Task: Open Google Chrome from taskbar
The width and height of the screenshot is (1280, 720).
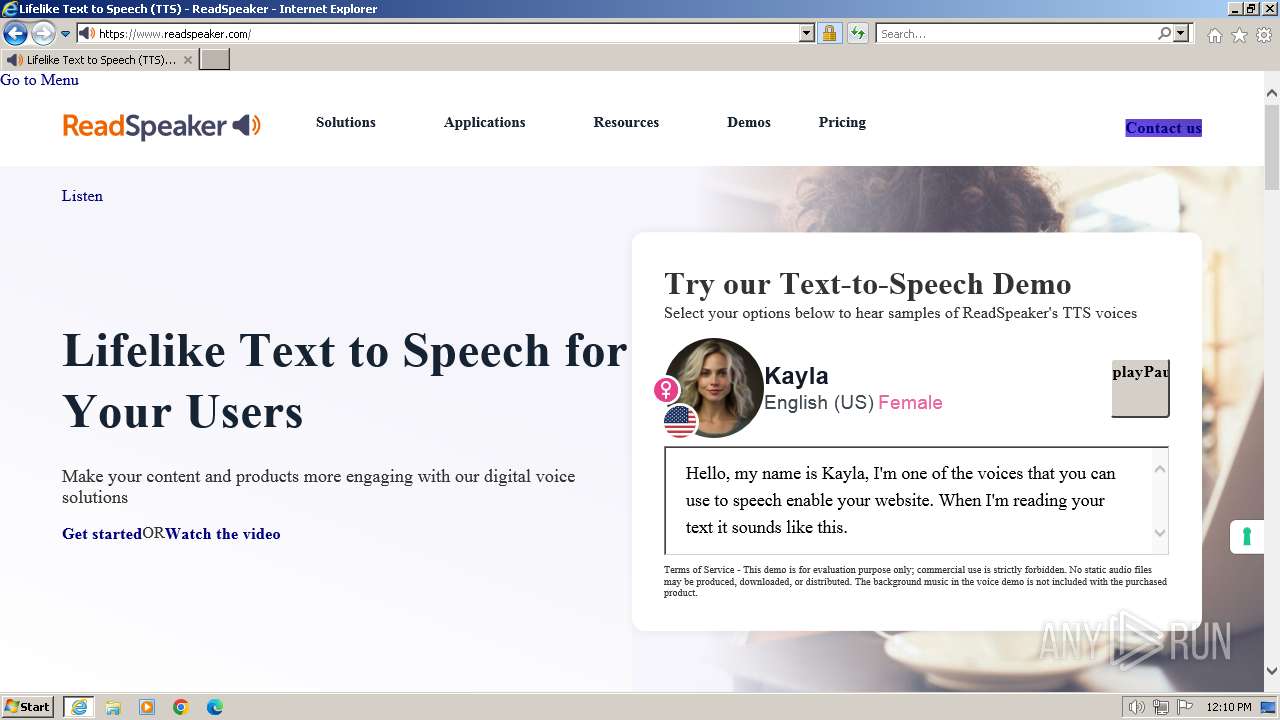Action: point(181,707)
